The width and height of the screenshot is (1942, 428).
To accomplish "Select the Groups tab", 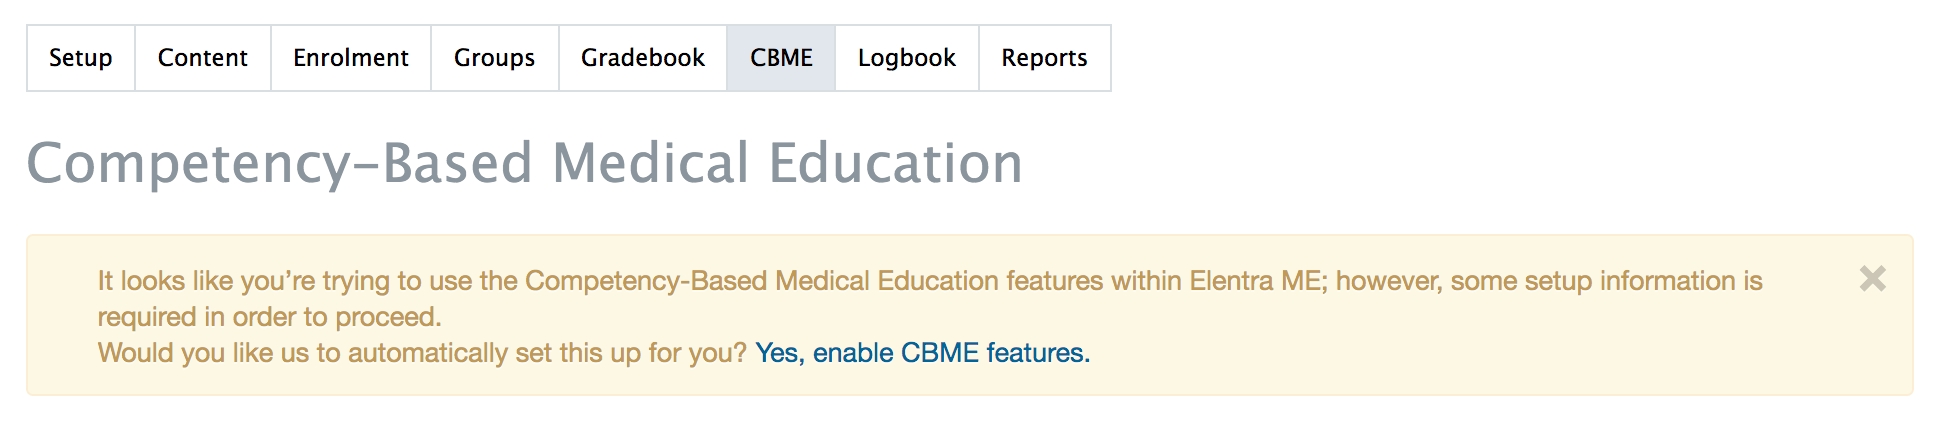I will [x=494, y=58].
